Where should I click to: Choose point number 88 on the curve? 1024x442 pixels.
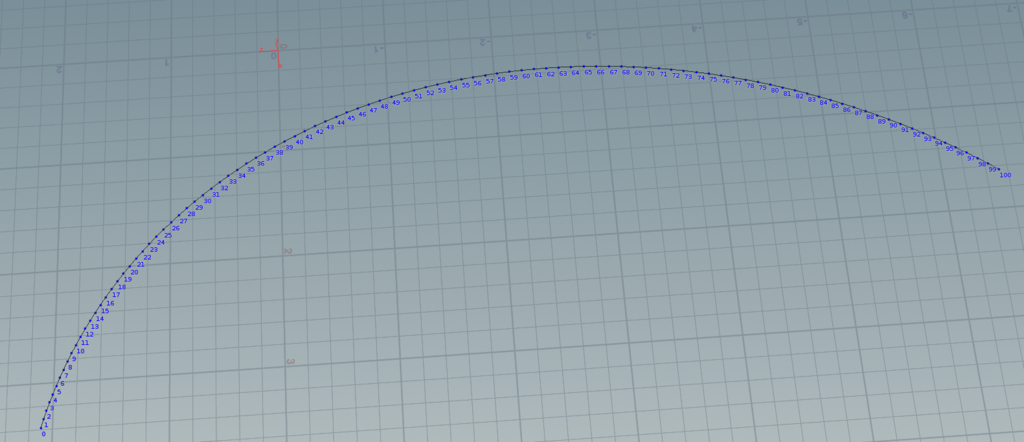click(x=870, y=117)
